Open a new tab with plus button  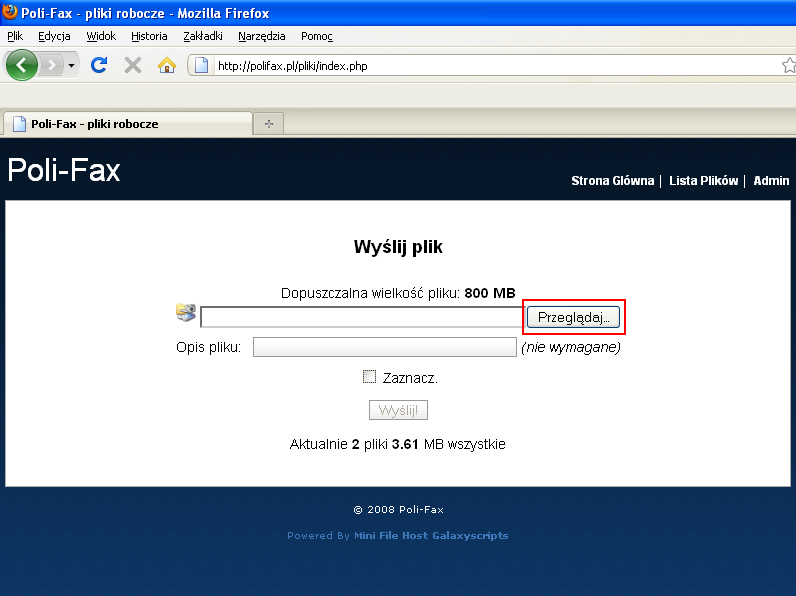(269, 123)
